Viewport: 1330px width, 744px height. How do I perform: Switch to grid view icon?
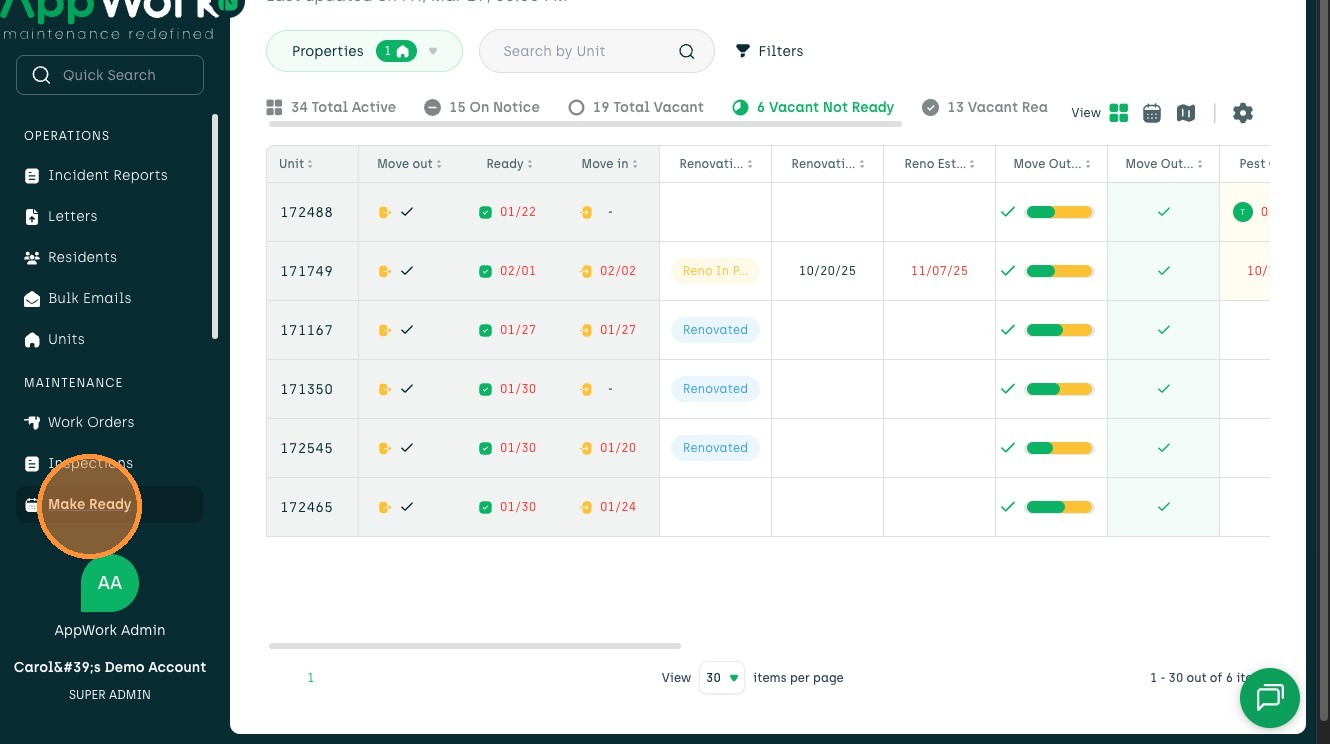tap(1119, 113)
